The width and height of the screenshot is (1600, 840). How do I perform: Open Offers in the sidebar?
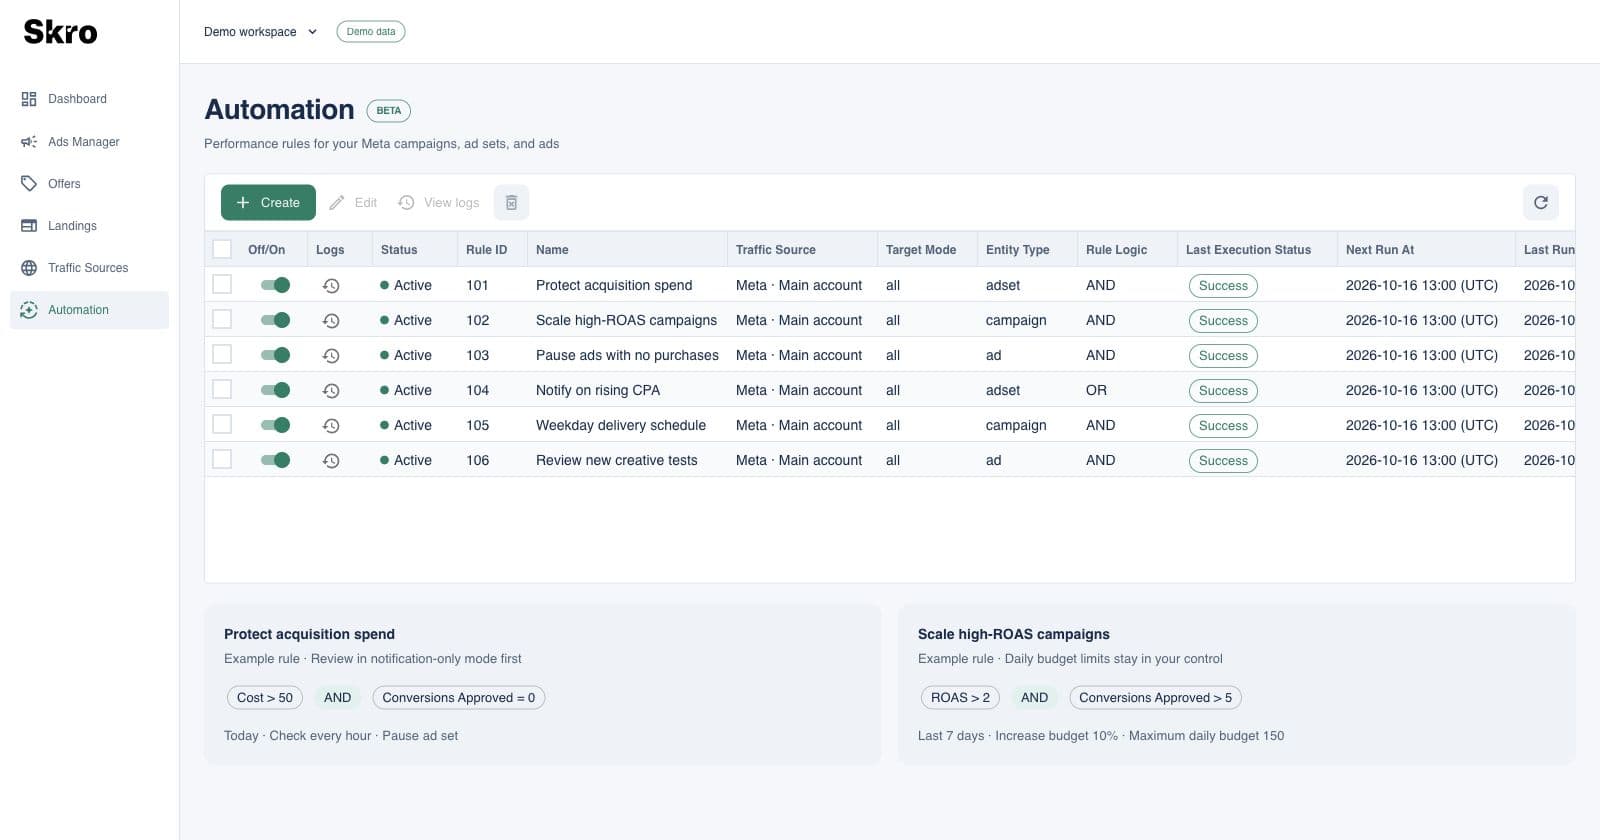pos(89,184)
